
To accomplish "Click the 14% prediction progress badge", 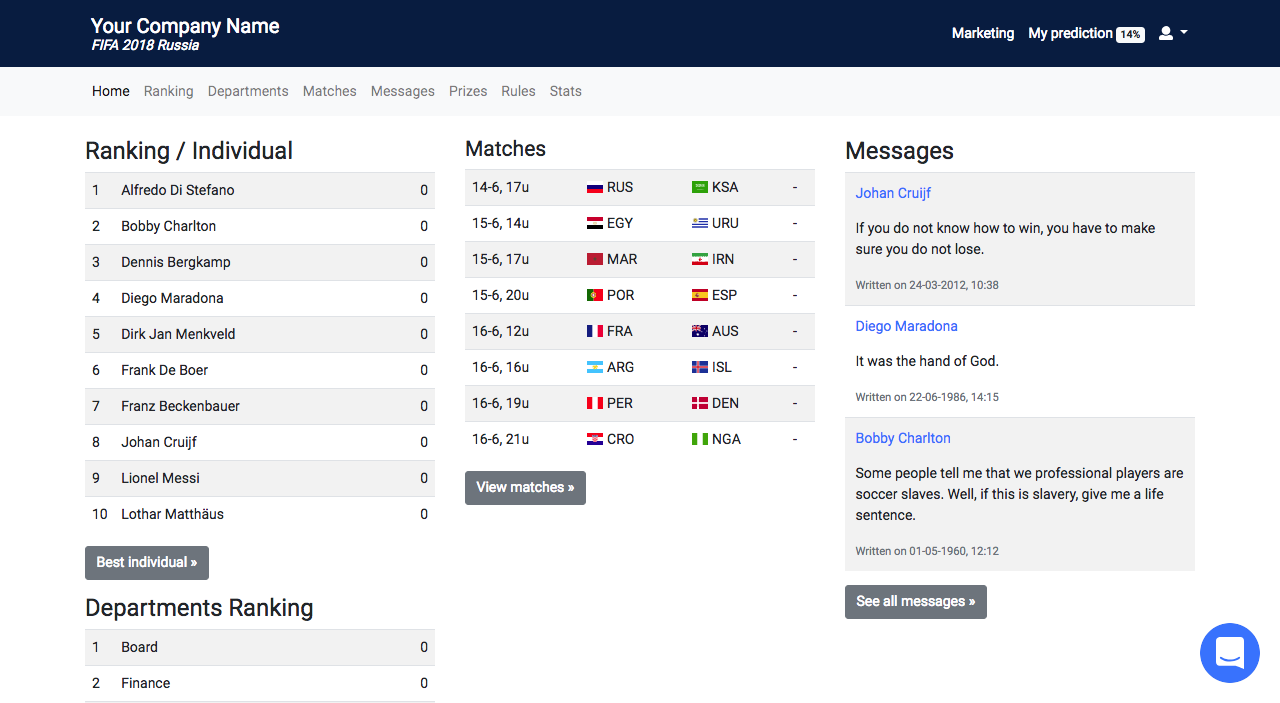I will 1130,34.
